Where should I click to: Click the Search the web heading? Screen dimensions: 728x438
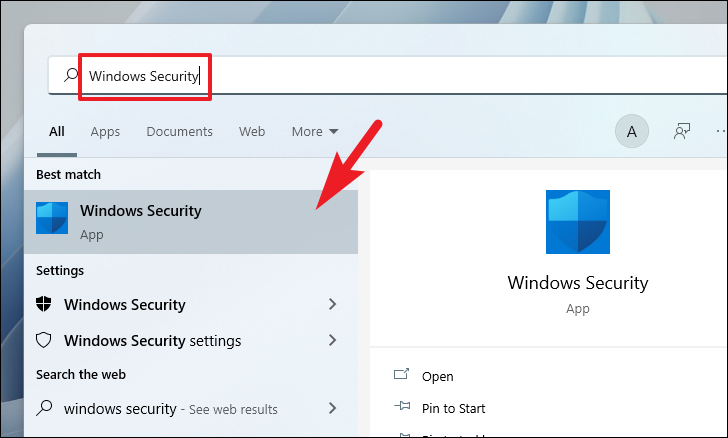tap(81, 374)
